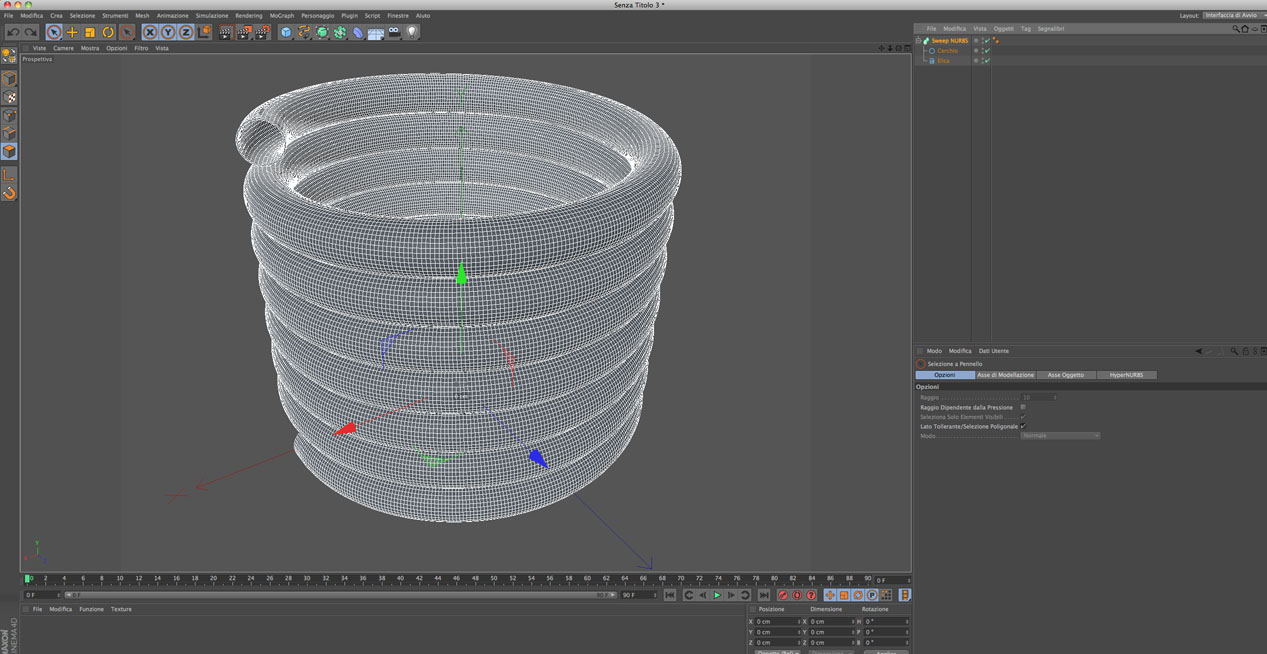Collapse the Sweep NURBS tree node

click(x=919, y=41)
